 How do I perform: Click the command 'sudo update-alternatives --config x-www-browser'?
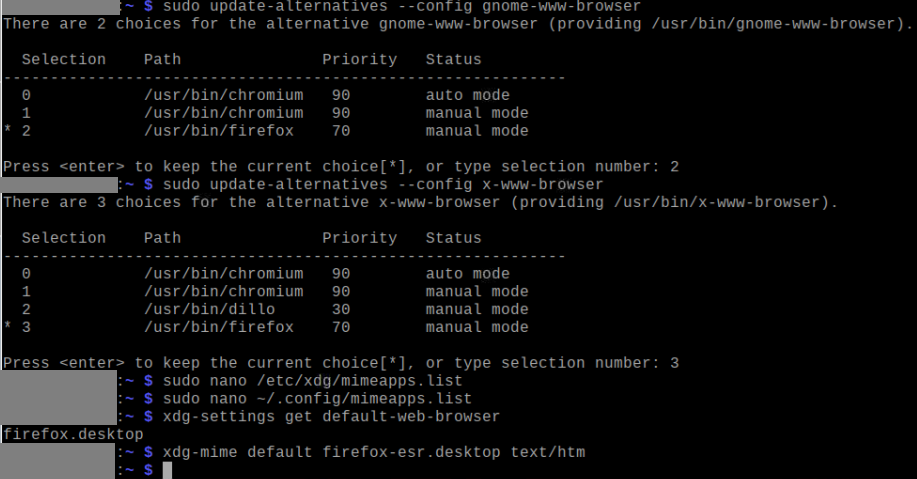382,185
